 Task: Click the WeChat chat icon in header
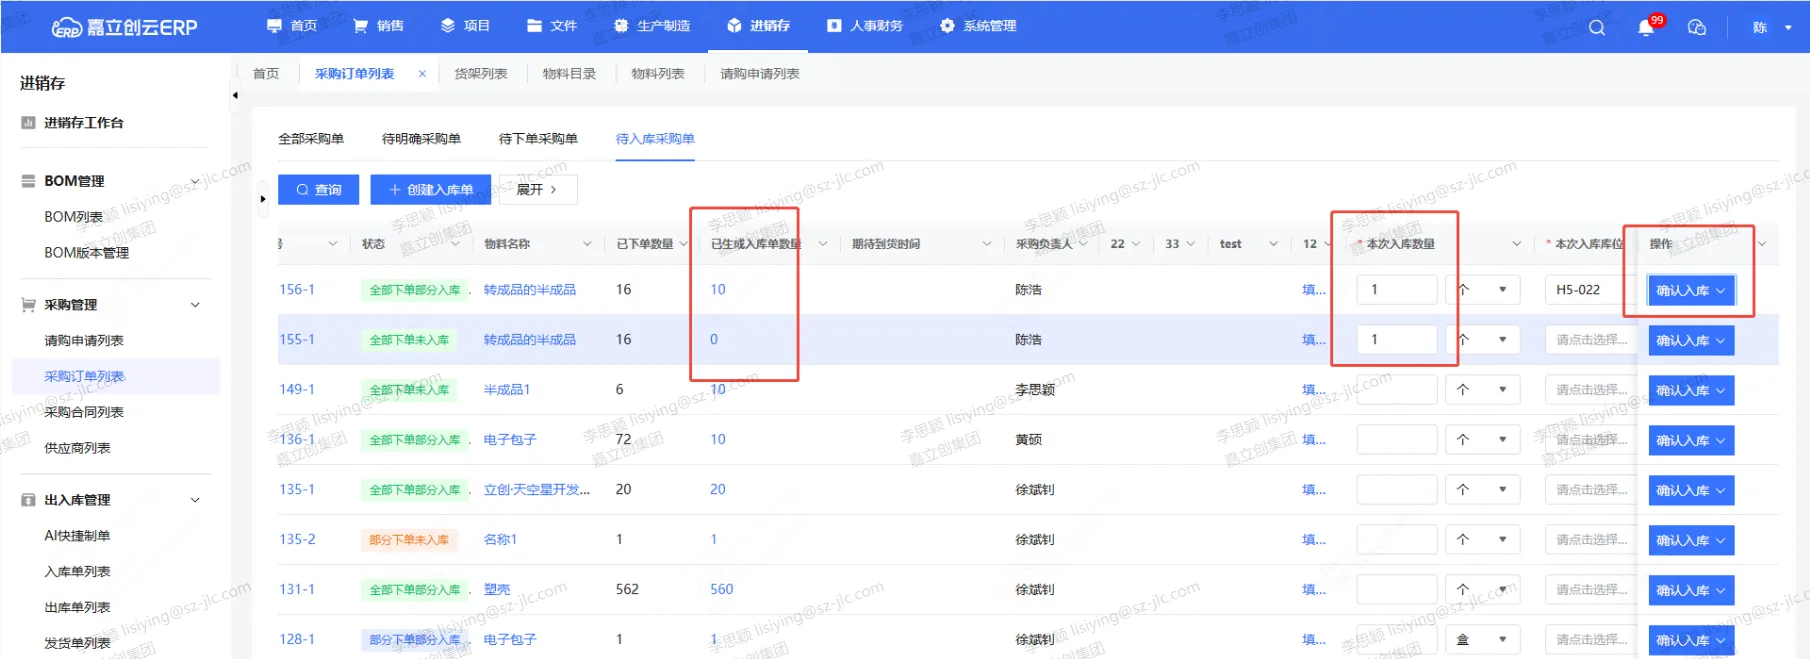pos(1697,27)
